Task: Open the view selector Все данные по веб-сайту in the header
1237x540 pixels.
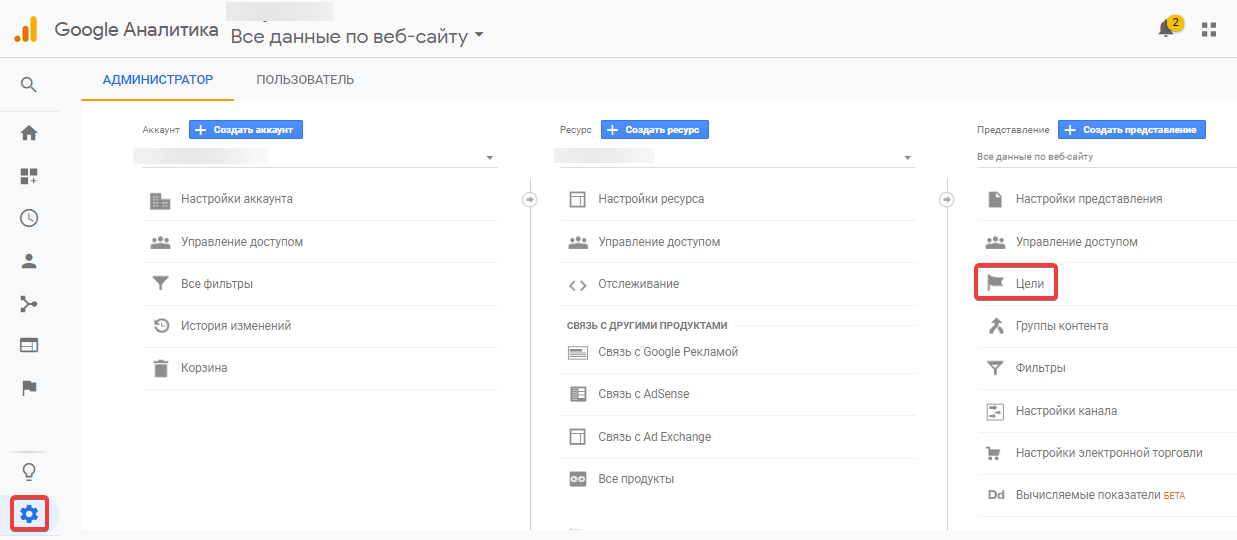Action: 357,37
